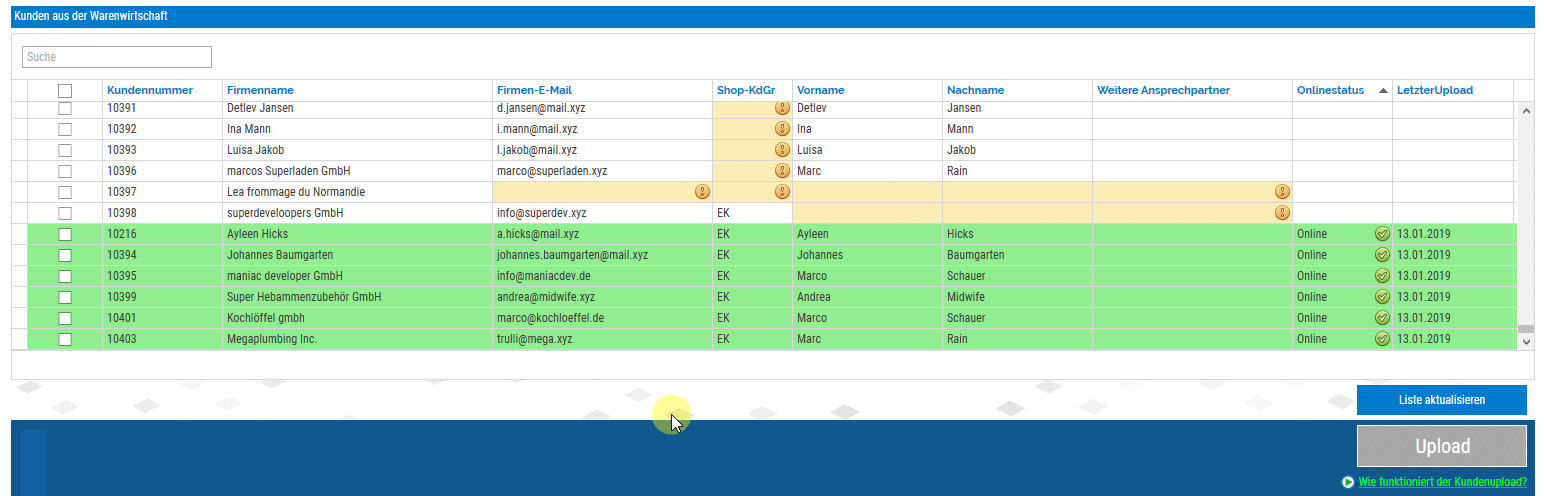The width and height of the screenshot is (1544, 496).
Task: Click green online checkmark for Megaplumbing Inc.
Action: (1382, 339)
